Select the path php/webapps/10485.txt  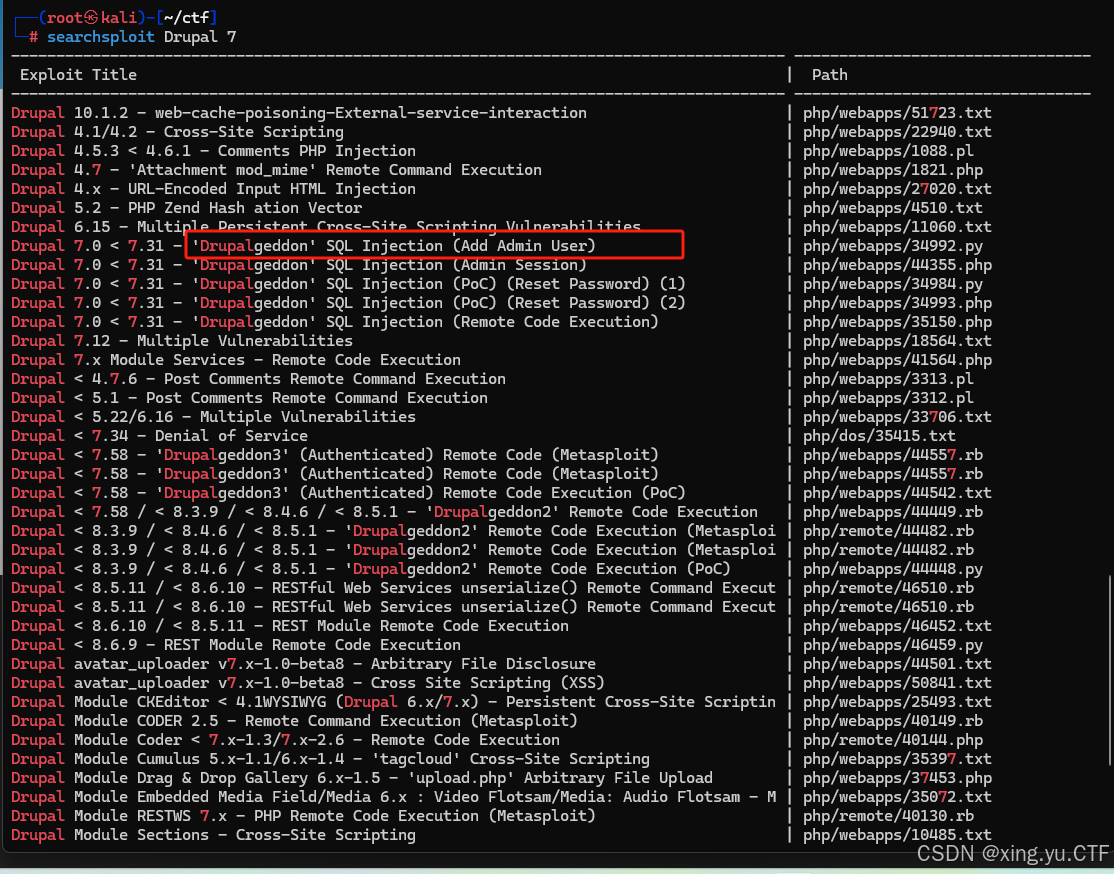click(x=897, y=836)
